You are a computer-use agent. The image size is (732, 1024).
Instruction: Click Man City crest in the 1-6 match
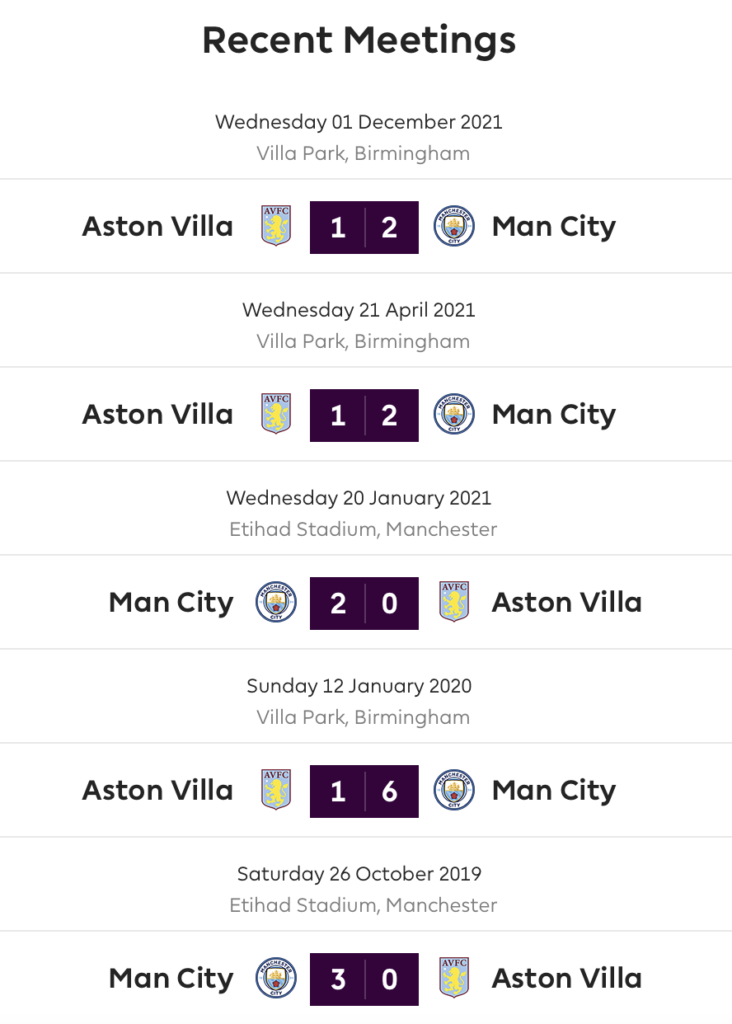click(x=454, y=790)
